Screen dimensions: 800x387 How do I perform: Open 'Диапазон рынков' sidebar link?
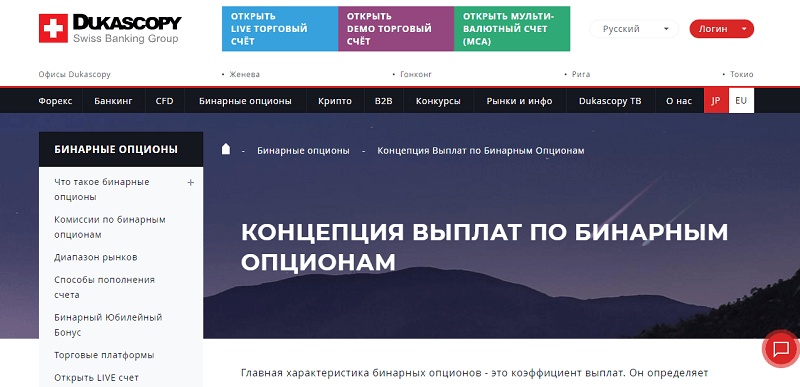(95, 257)
